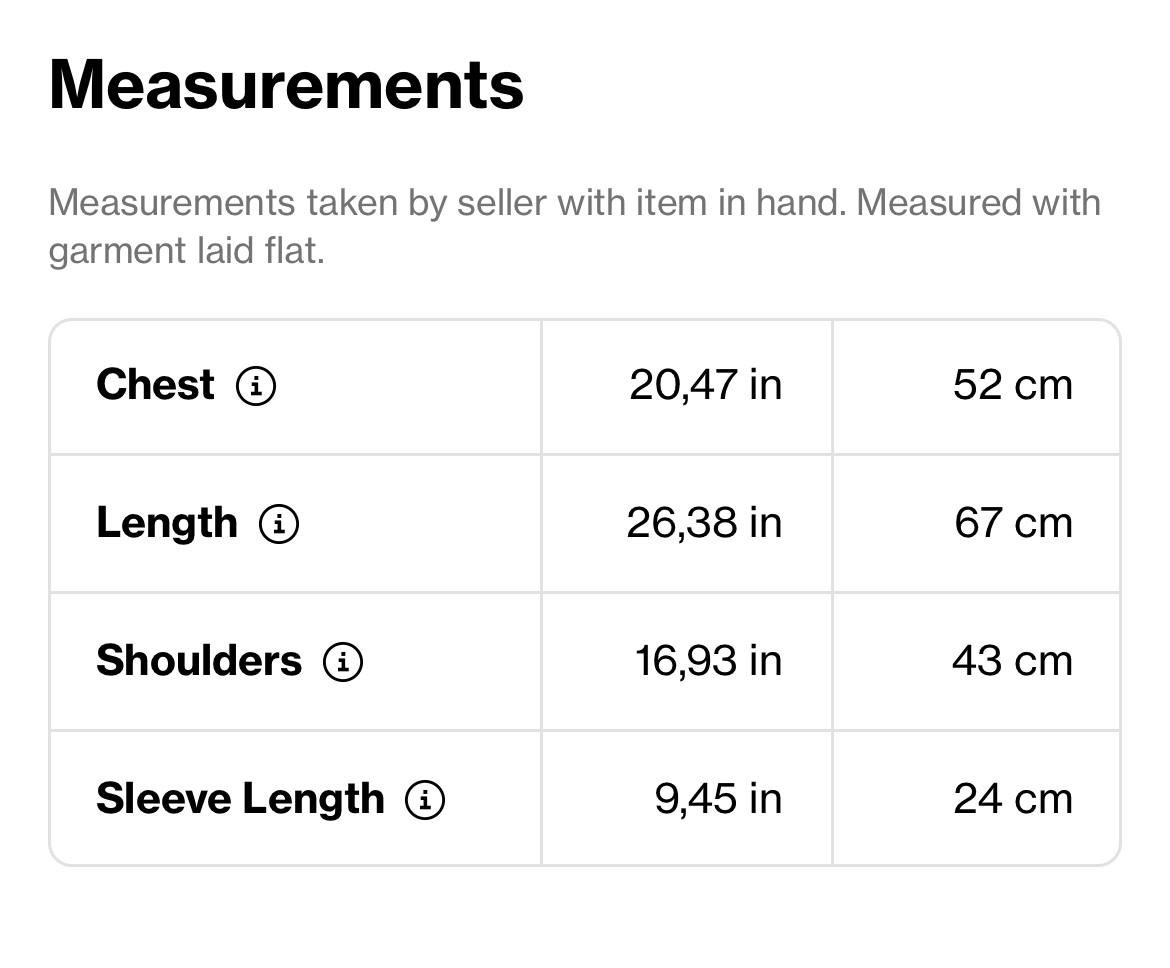
Task: Select the 9,45 in sleeve value
Action: tap(718, 799)
